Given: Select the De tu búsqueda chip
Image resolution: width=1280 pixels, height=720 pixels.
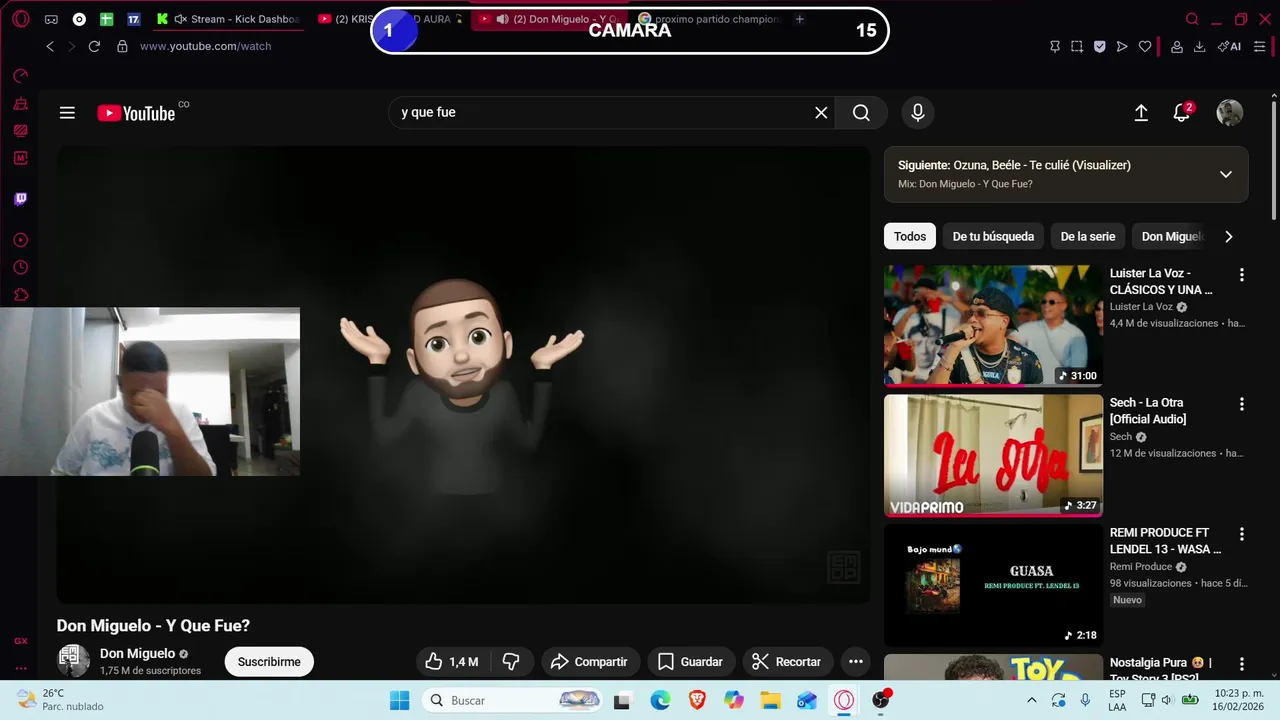Looking at the screenshot, I should (x=993, y=237).
